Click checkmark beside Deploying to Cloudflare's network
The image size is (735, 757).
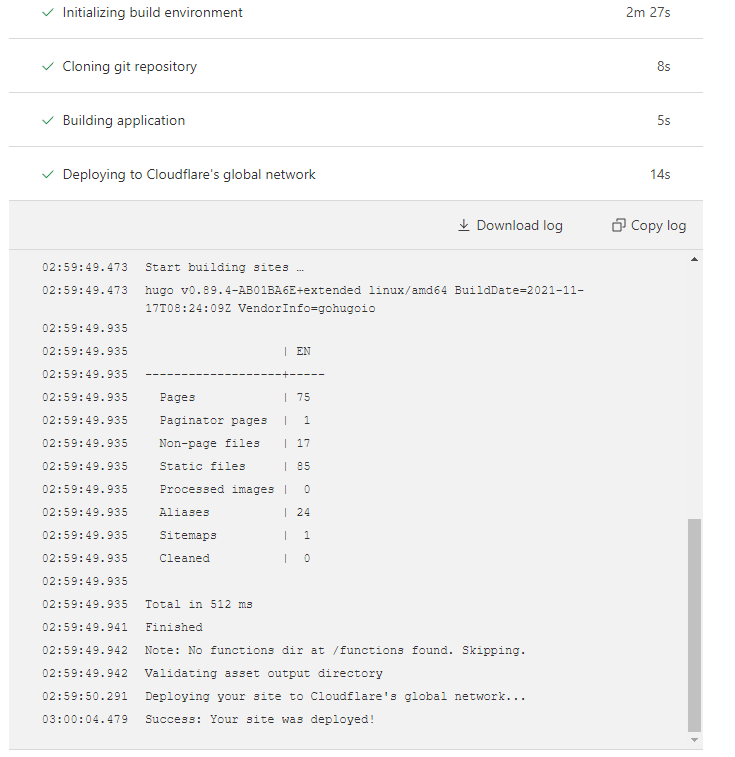[47, 175]
